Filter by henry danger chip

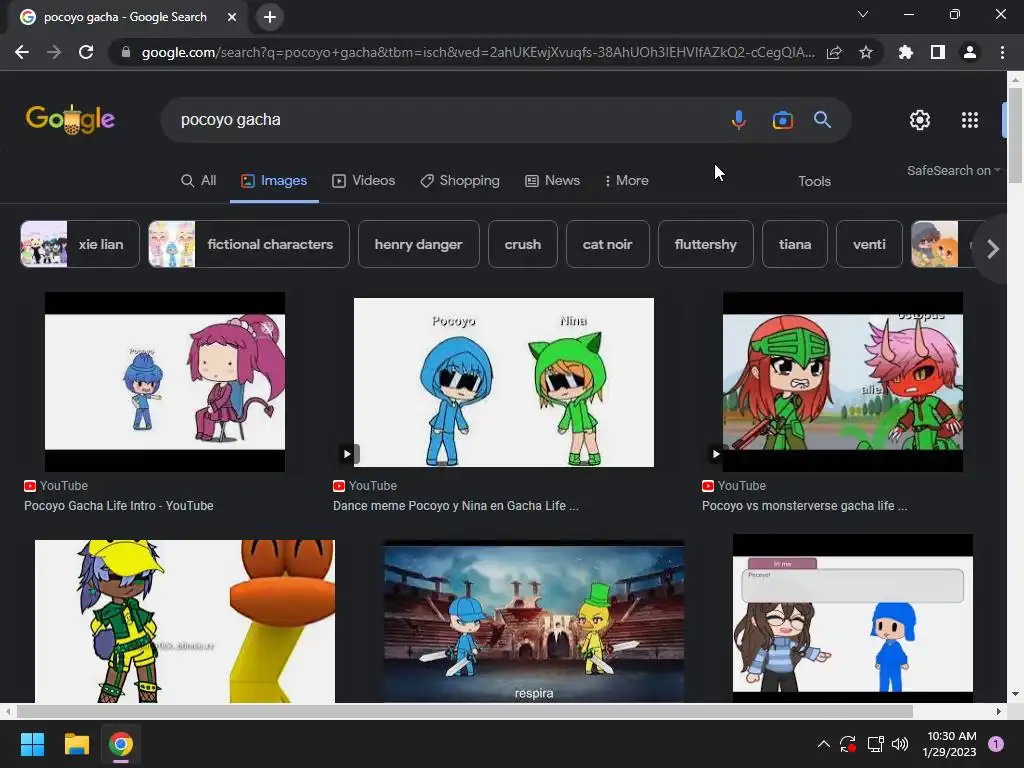419,244
